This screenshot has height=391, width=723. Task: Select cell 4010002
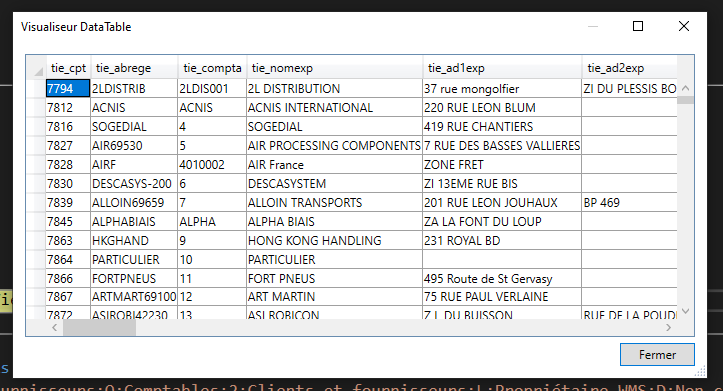[x=212, y=164]
